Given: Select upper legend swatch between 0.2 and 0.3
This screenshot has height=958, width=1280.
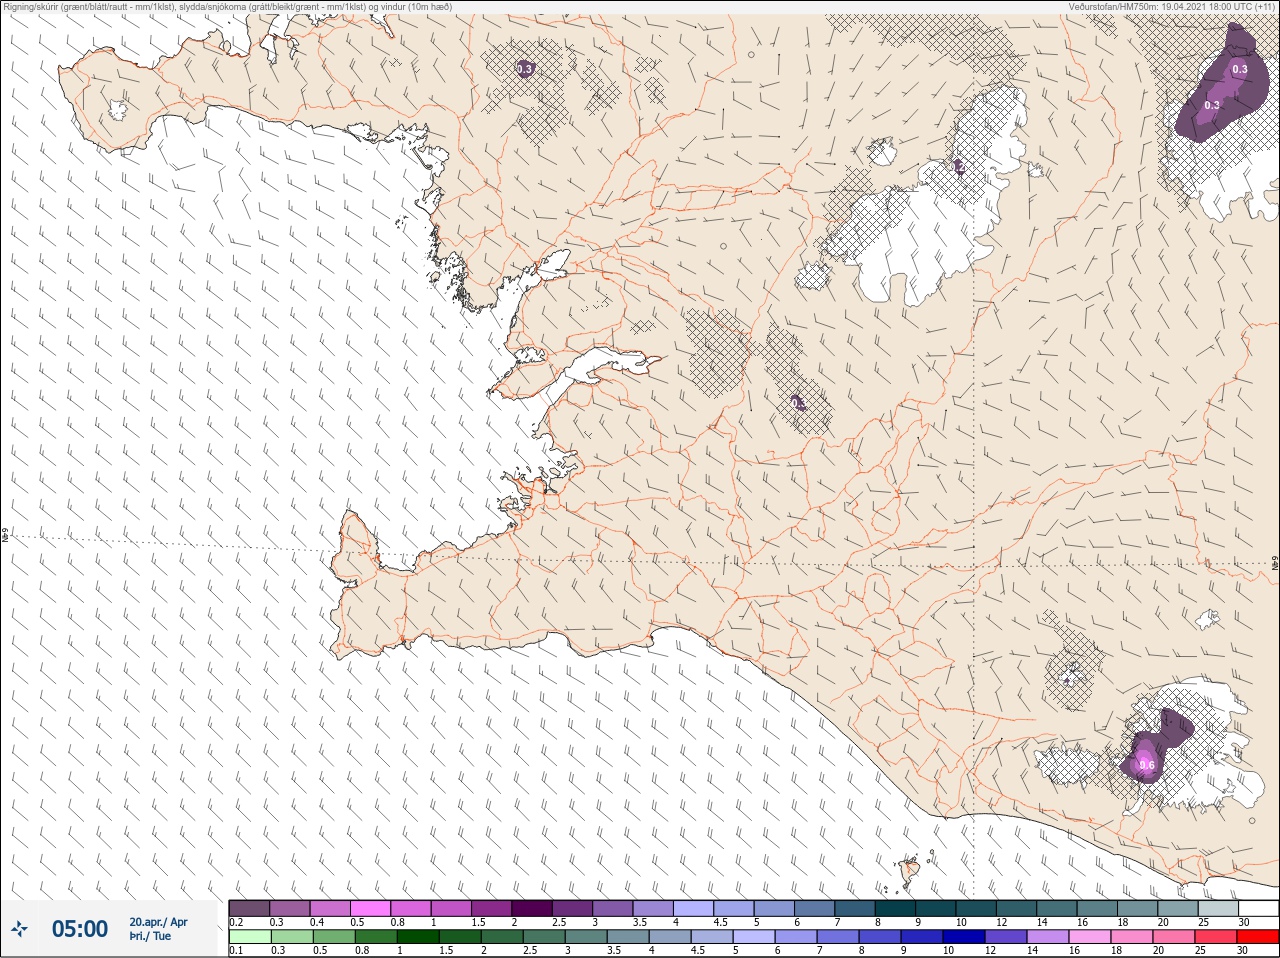Looking at the screenshot, I should [250, 908].
